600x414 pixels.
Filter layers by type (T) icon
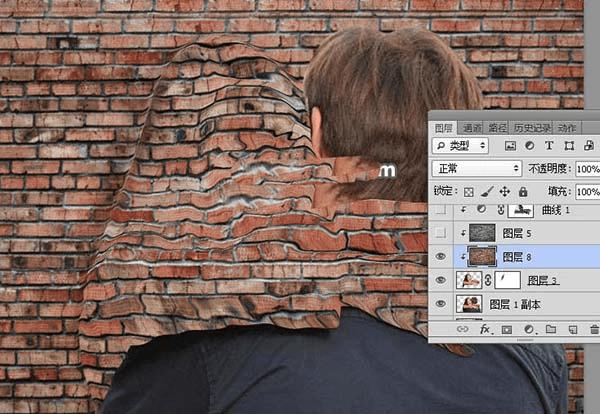[549, 146]
